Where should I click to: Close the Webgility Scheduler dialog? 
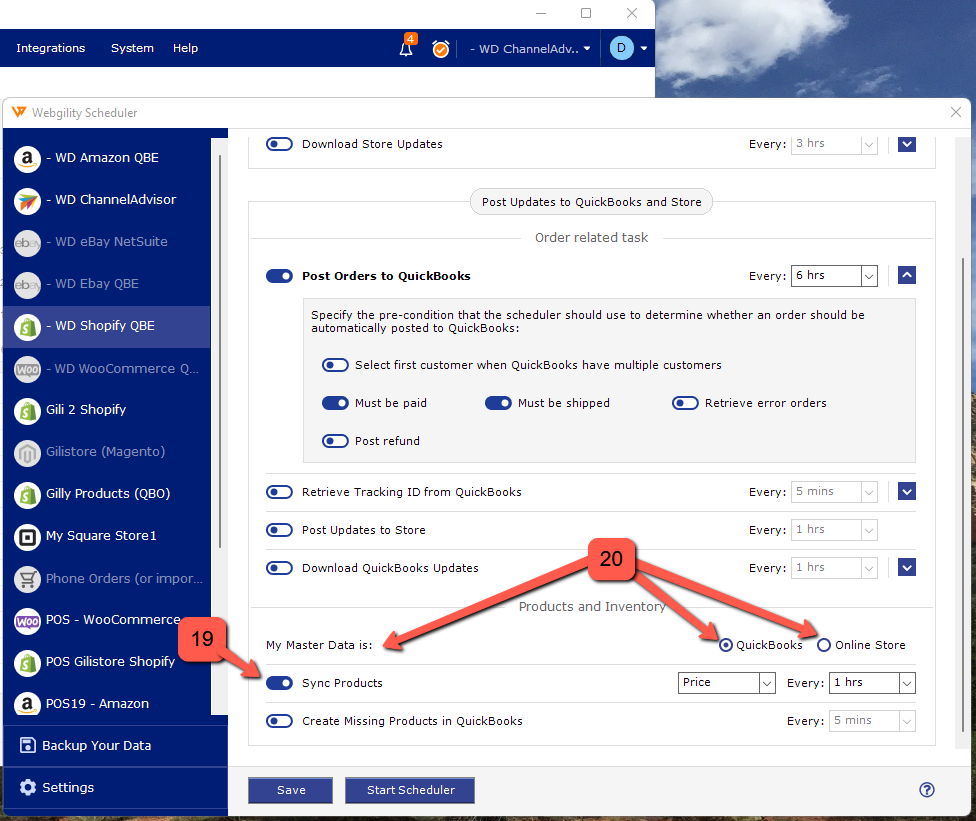(956, 112)
